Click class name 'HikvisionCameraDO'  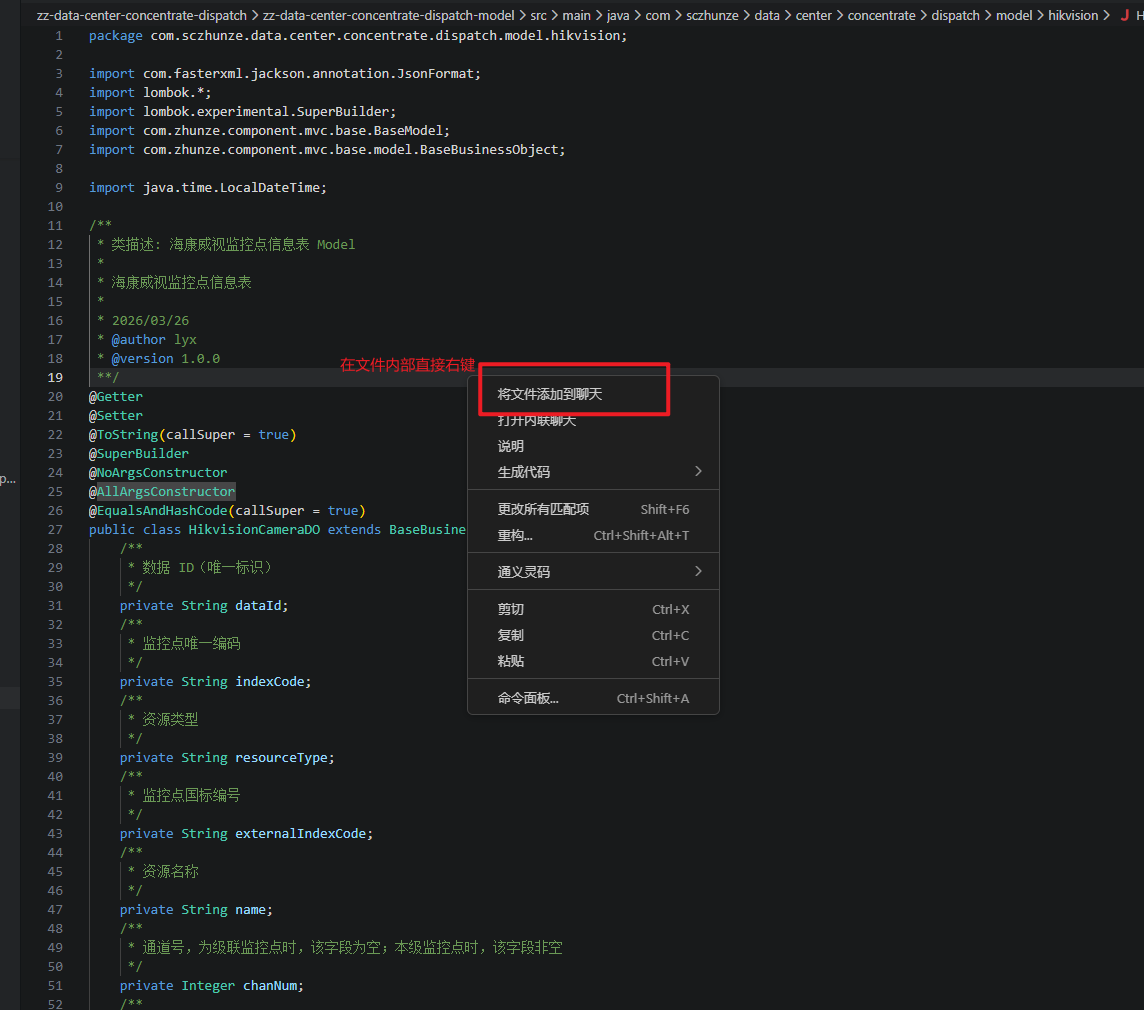click(254, 530)
